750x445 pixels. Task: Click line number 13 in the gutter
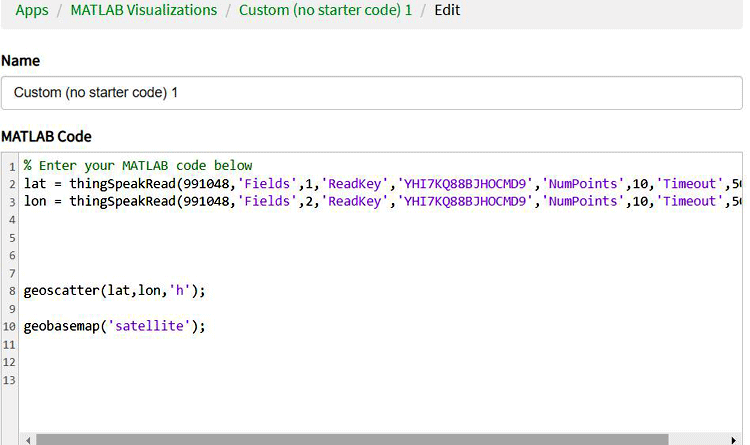point(9,380)
